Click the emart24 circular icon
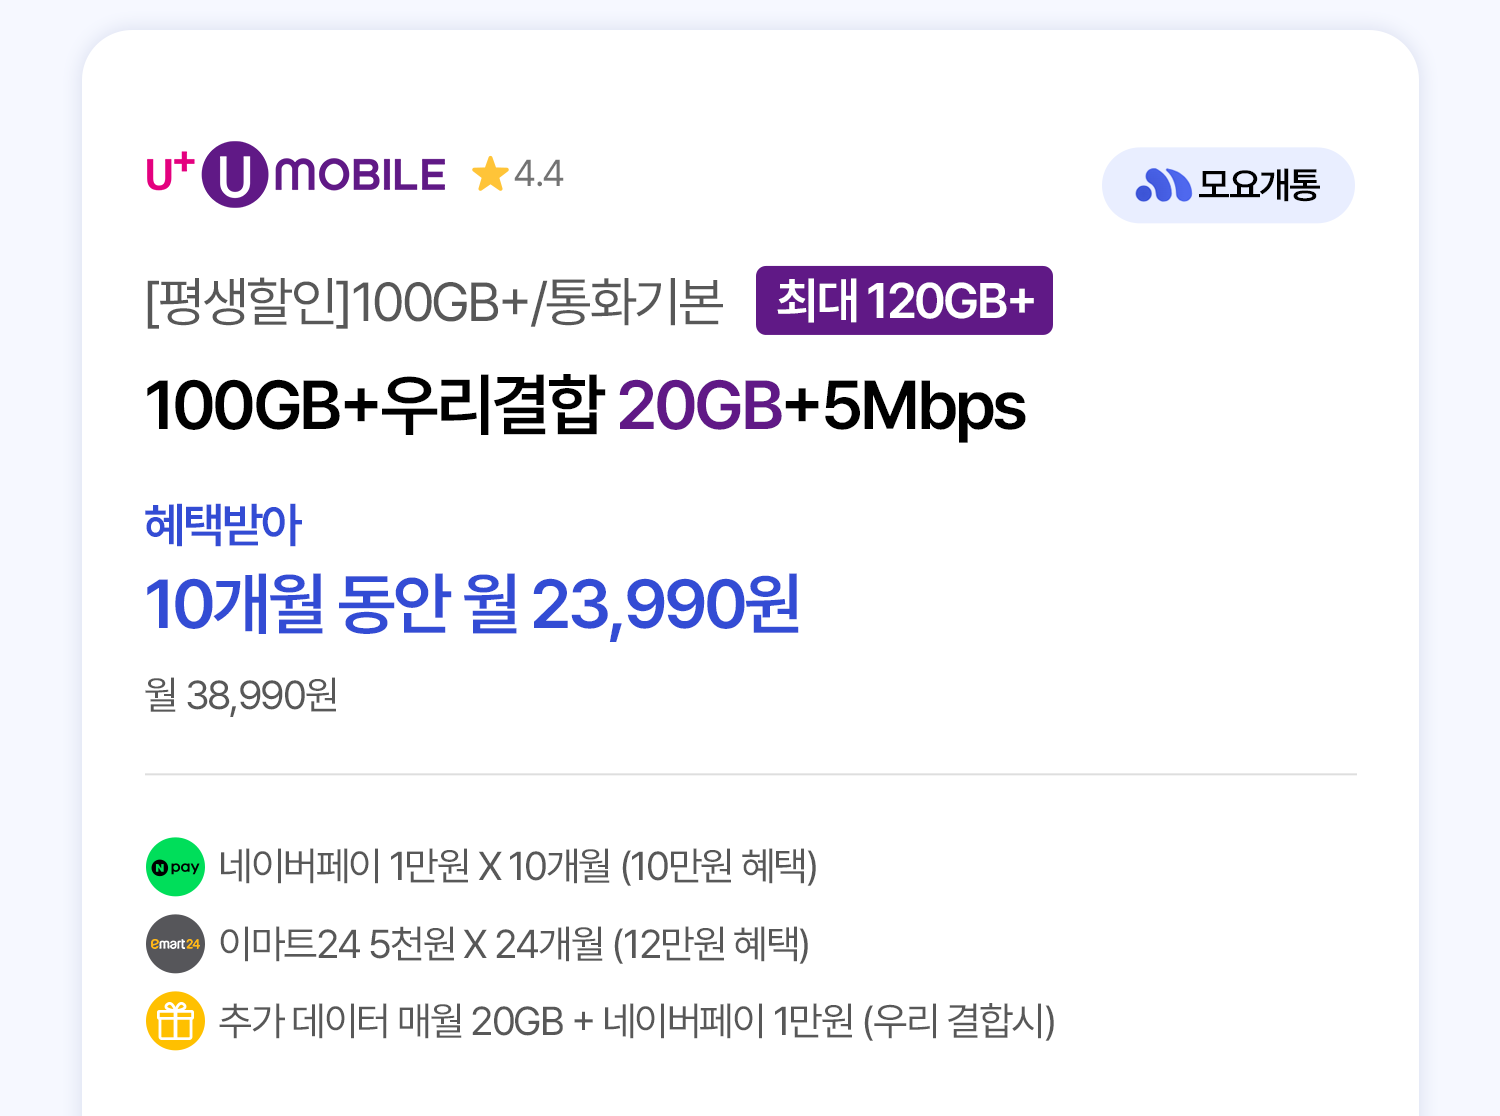The width and height of the screenshot is (1500, 1116). tap(175, 944)
